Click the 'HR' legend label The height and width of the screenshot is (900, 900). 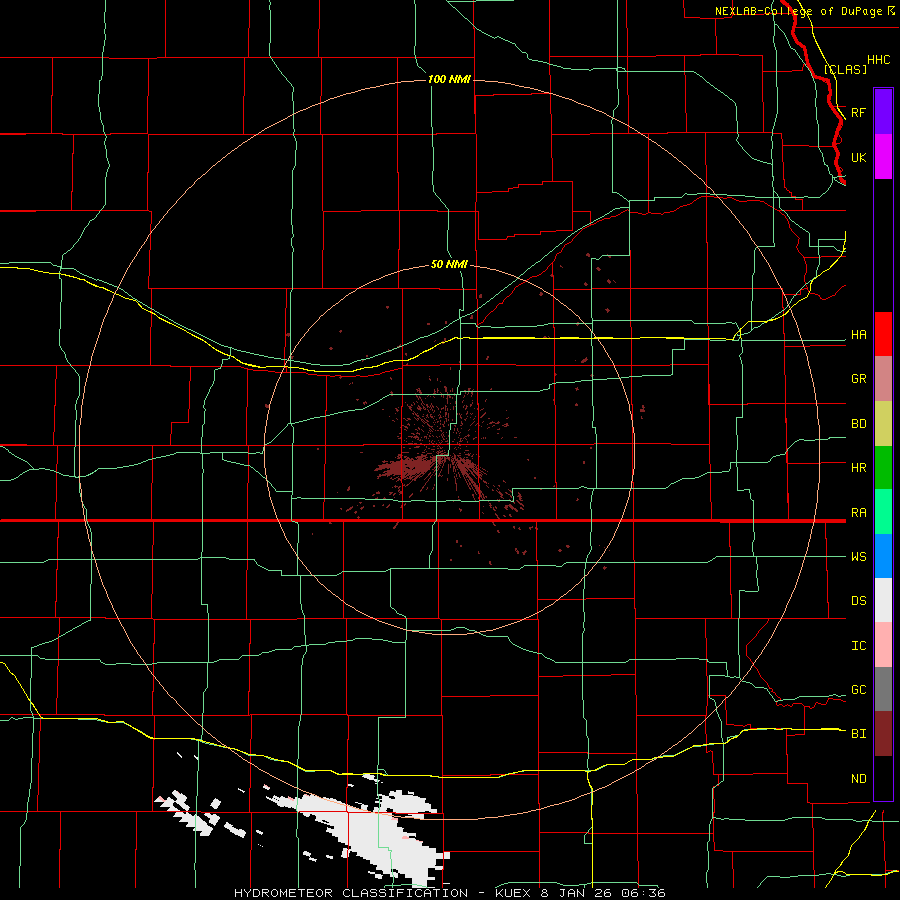tap(858, 468)
